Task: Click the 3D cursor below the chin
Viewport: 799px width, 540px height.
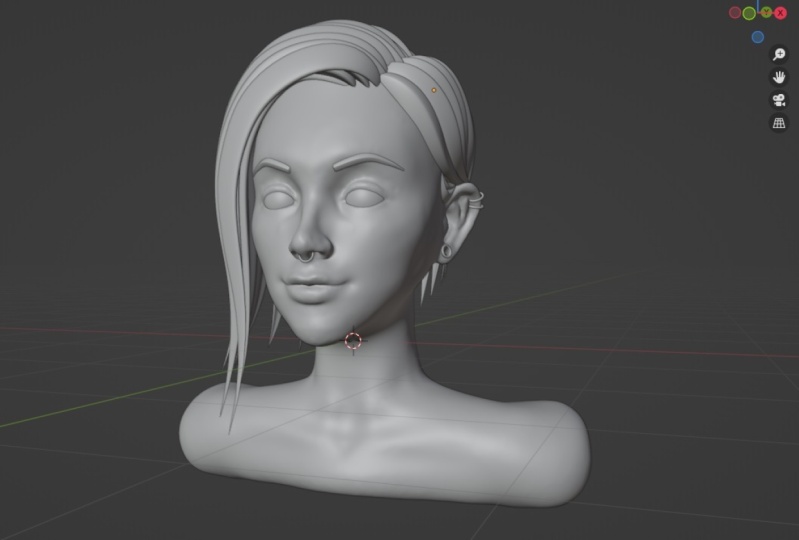Action: click(x=353, y=341)
